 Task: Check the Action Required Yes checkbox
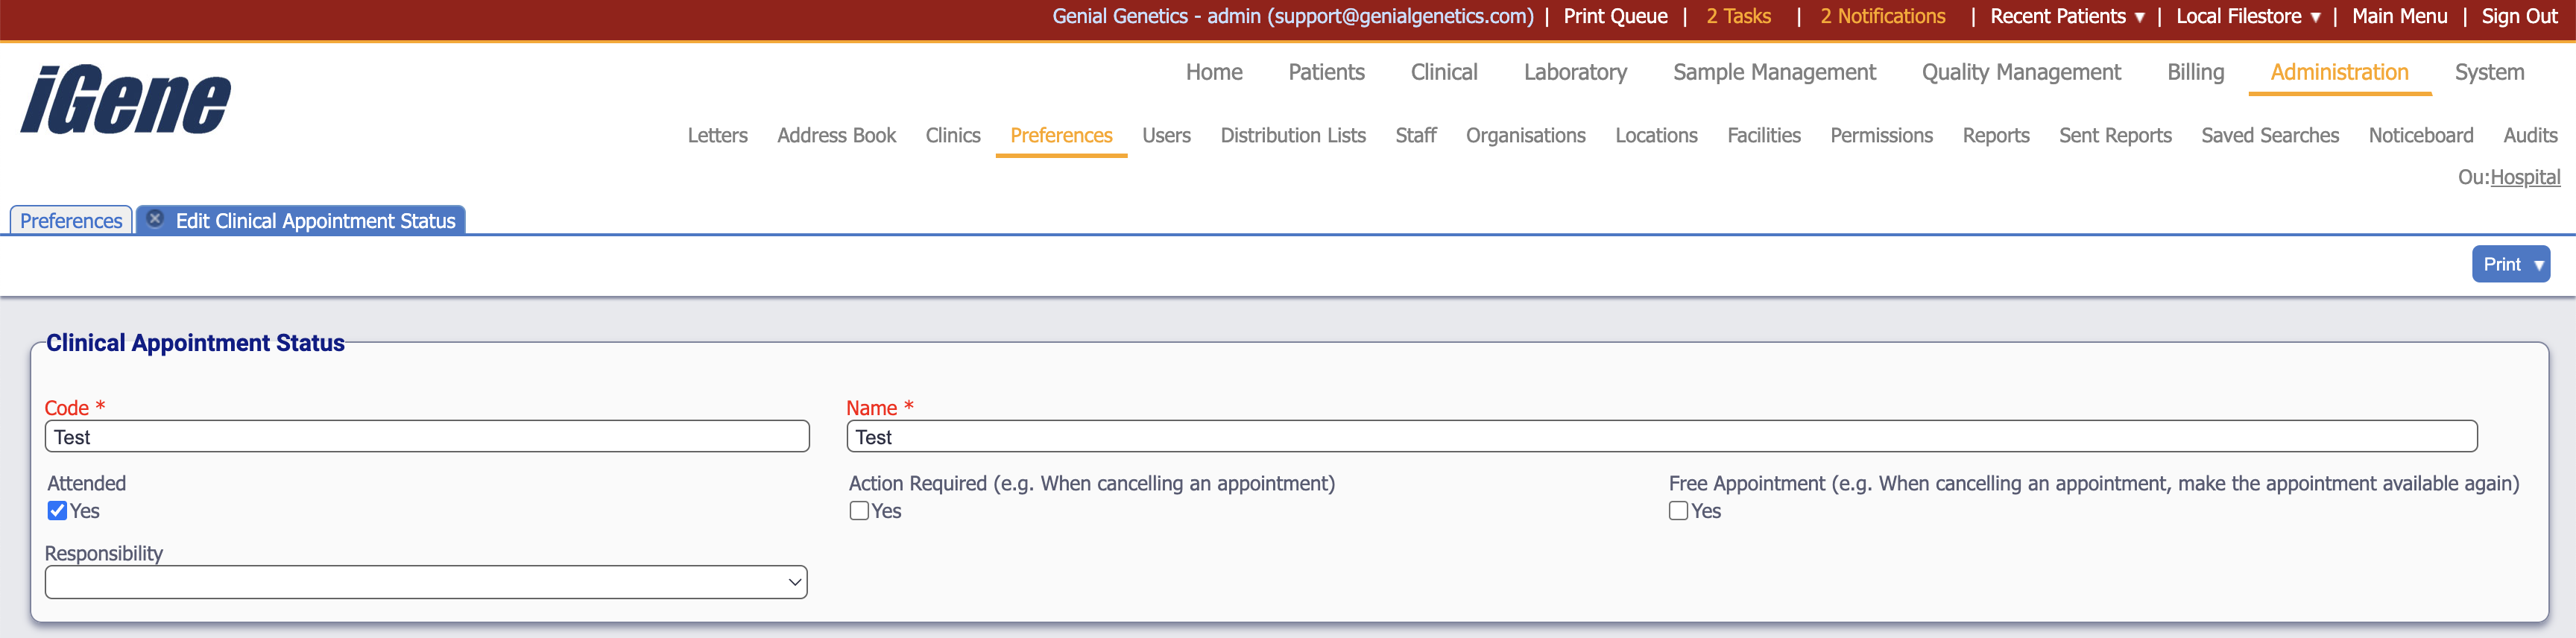click(858, 510)
